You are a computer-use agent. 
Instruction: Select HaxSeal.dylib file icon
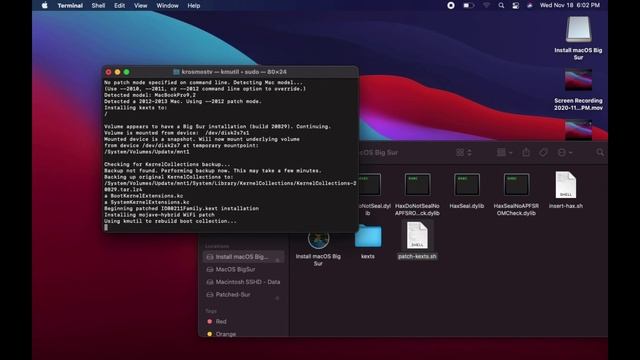point(467,185)
